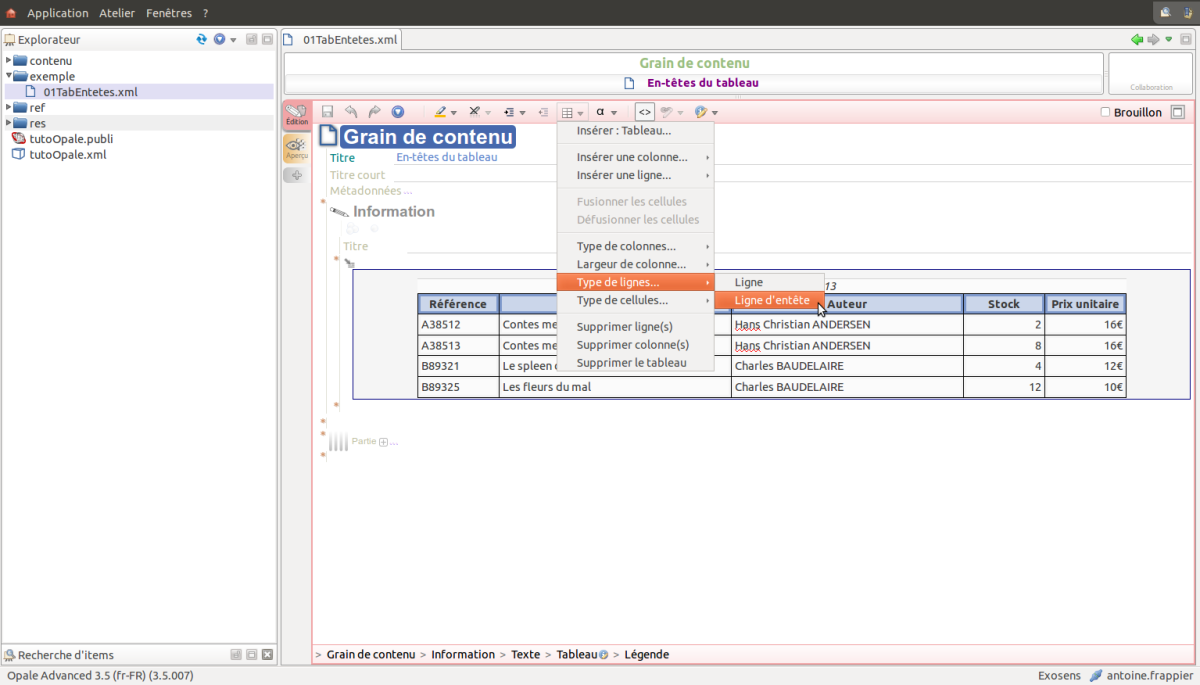This screenshot has height=685, width=1200.
Task: Click Information in the breadcrumb path
Action: 463,655
